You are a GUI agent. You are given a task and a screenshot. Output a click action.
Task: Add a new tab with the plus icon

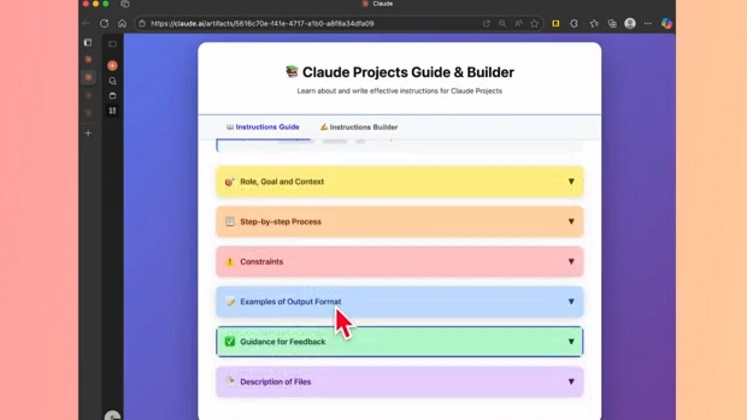[x=88, y=133]
